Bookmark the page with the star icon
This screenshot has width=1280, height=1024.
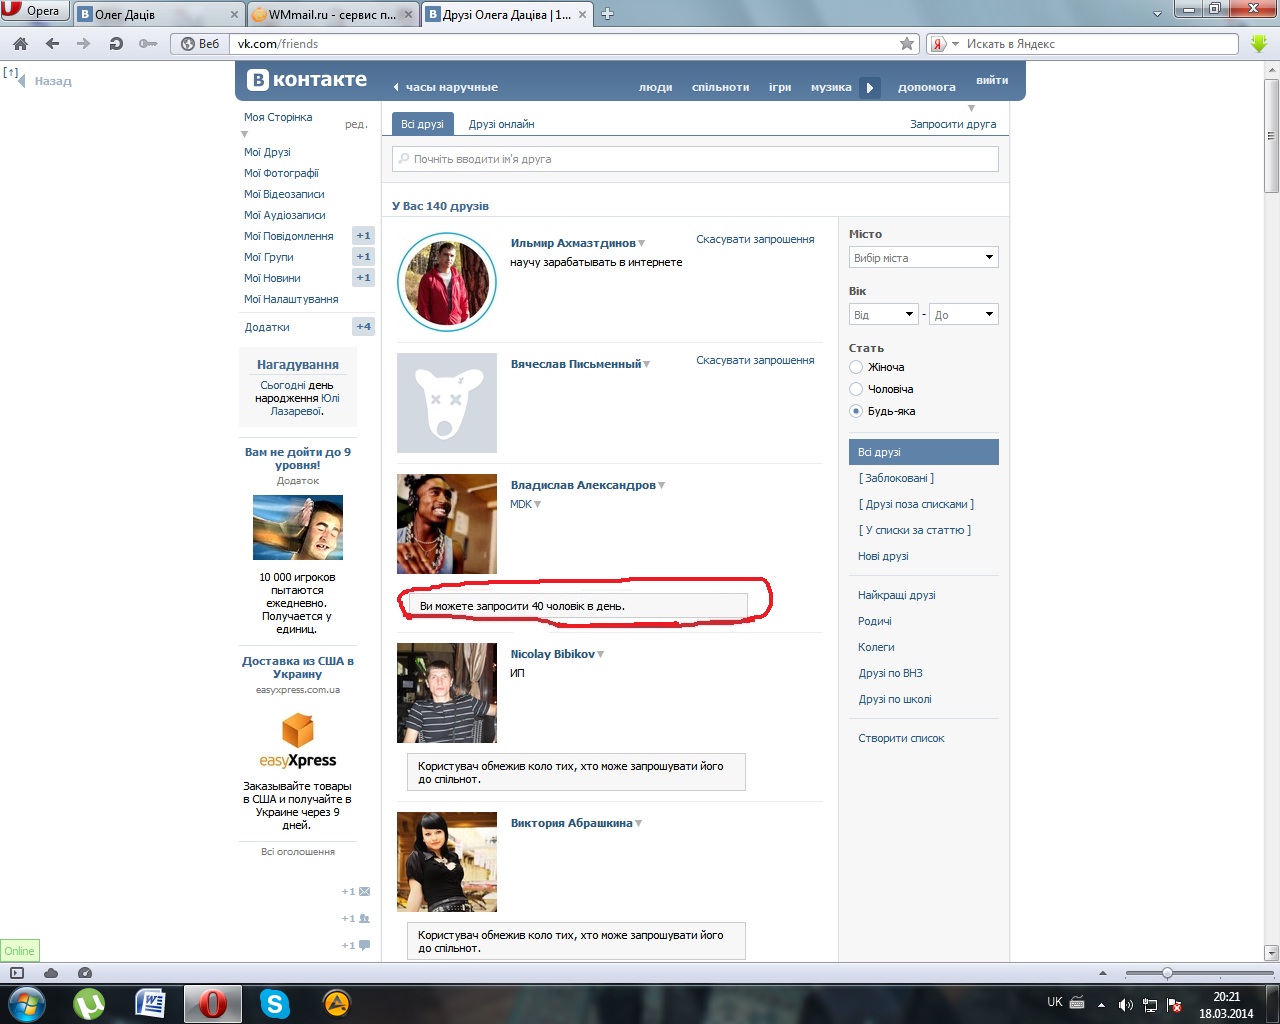click(907, 44)
